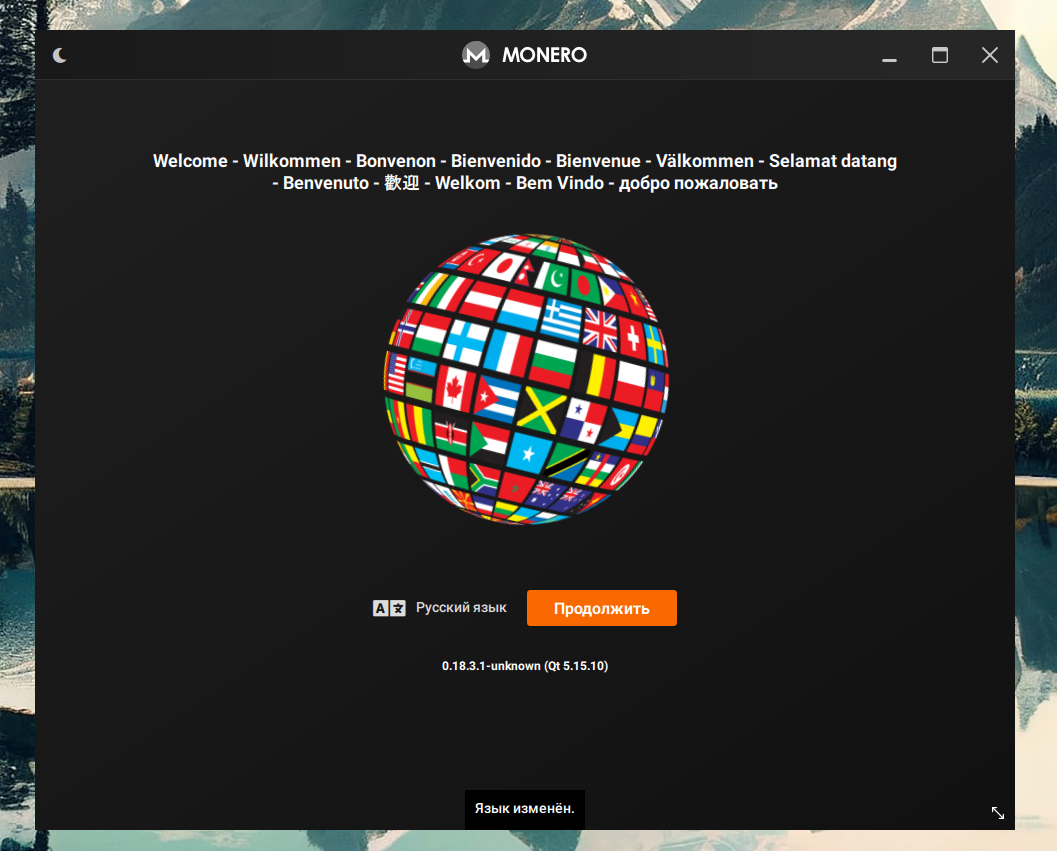Click the Cuban flag on the globe
The width and height of the screenshot is (1057, 851).
pos(497,398)
